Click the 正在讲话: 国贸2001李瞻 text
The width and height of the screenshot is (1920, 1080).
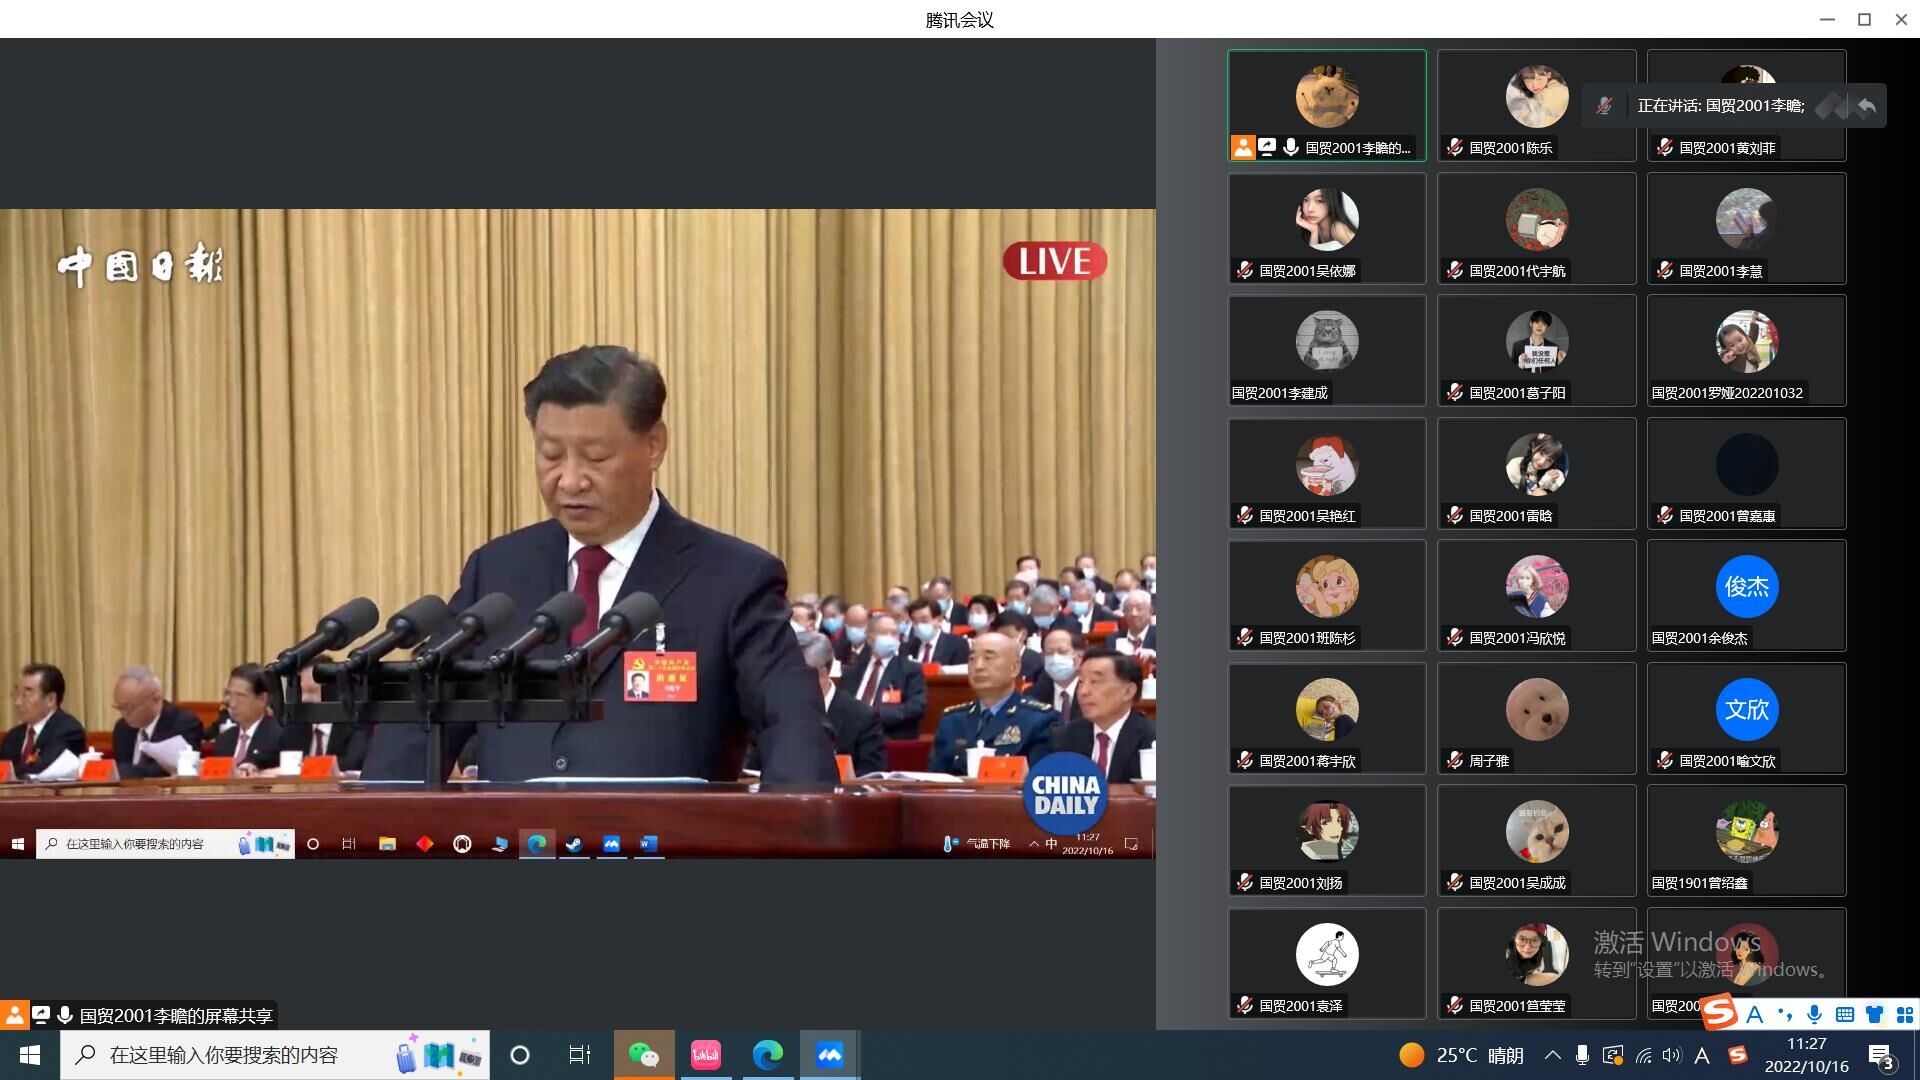click(x=1721, y=106)
